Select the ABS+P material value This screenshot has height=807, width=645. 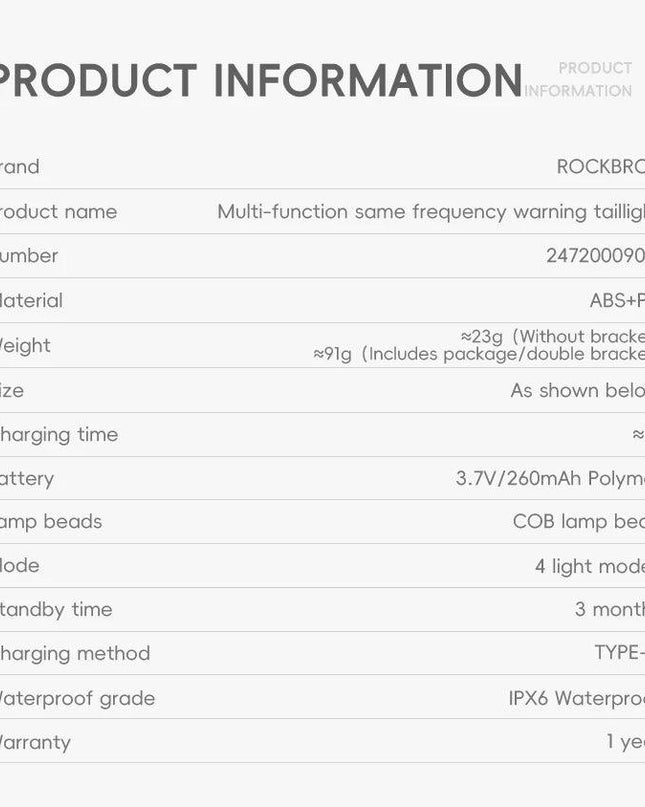tap(617, 300)
